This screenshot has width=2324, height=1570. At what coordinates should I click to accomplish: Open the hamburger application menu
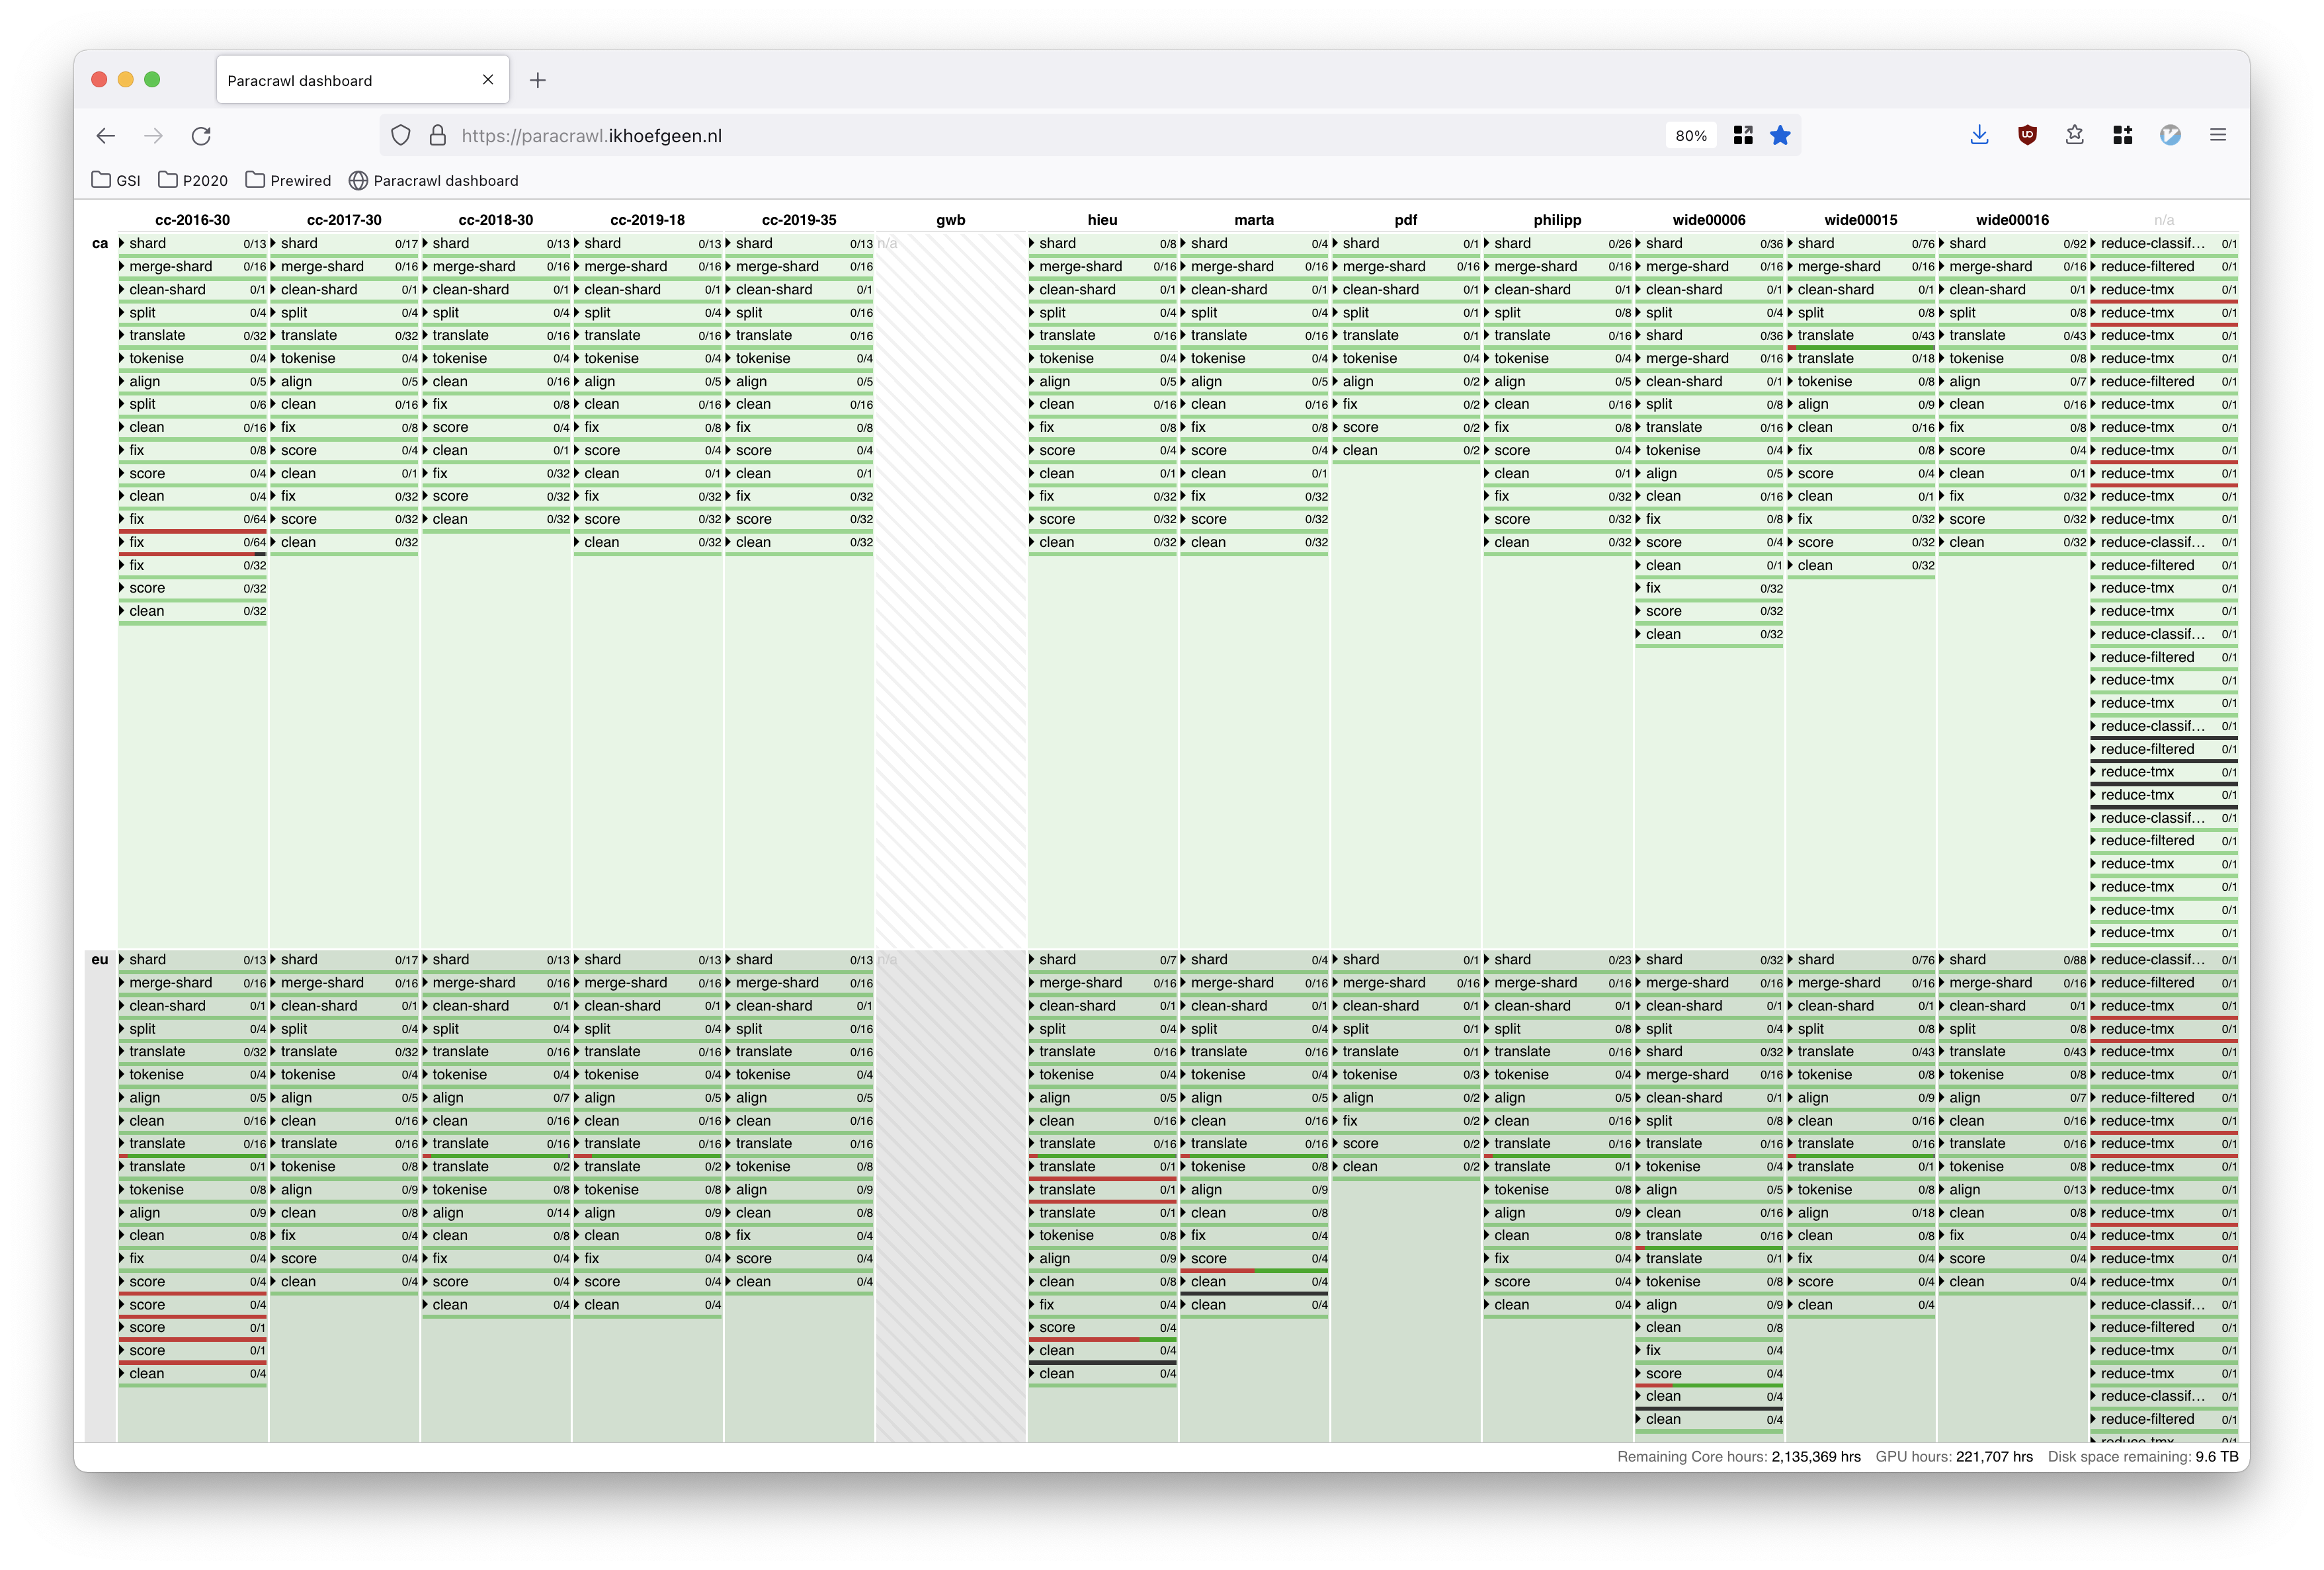coord(2217,135)
